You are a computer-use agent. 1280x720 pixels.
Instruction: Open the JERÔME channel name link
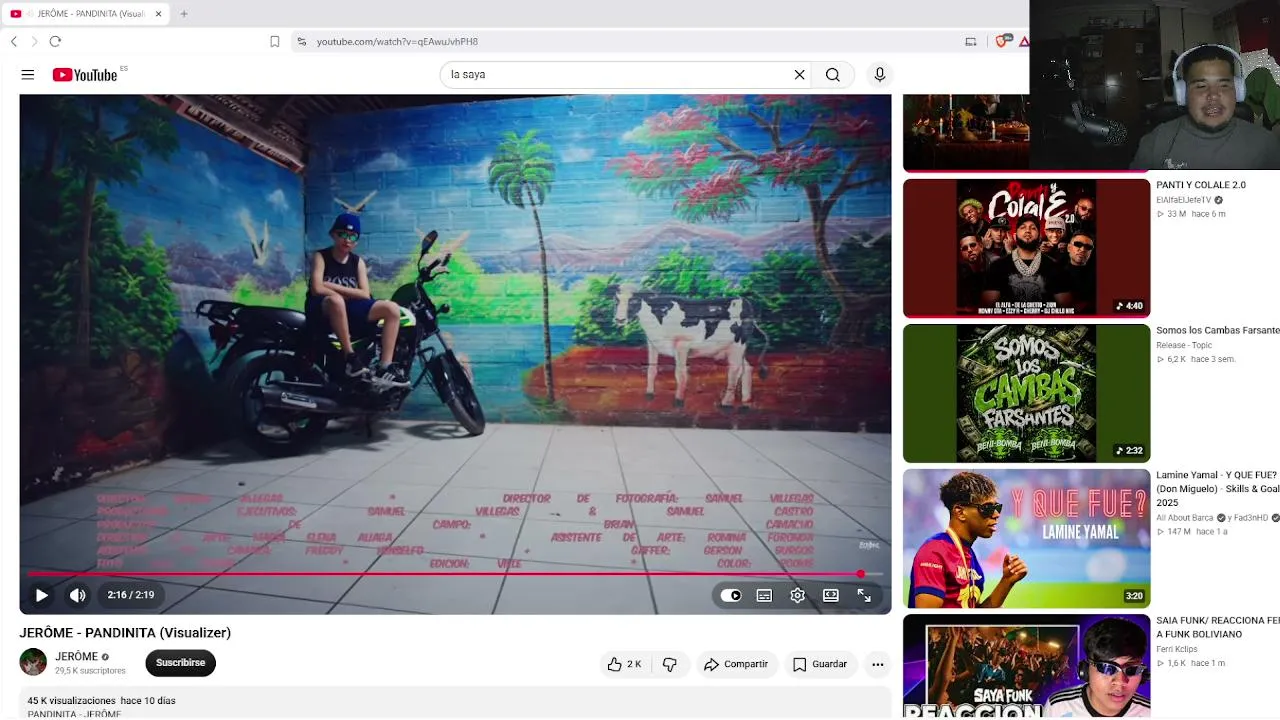pos(76,657)
